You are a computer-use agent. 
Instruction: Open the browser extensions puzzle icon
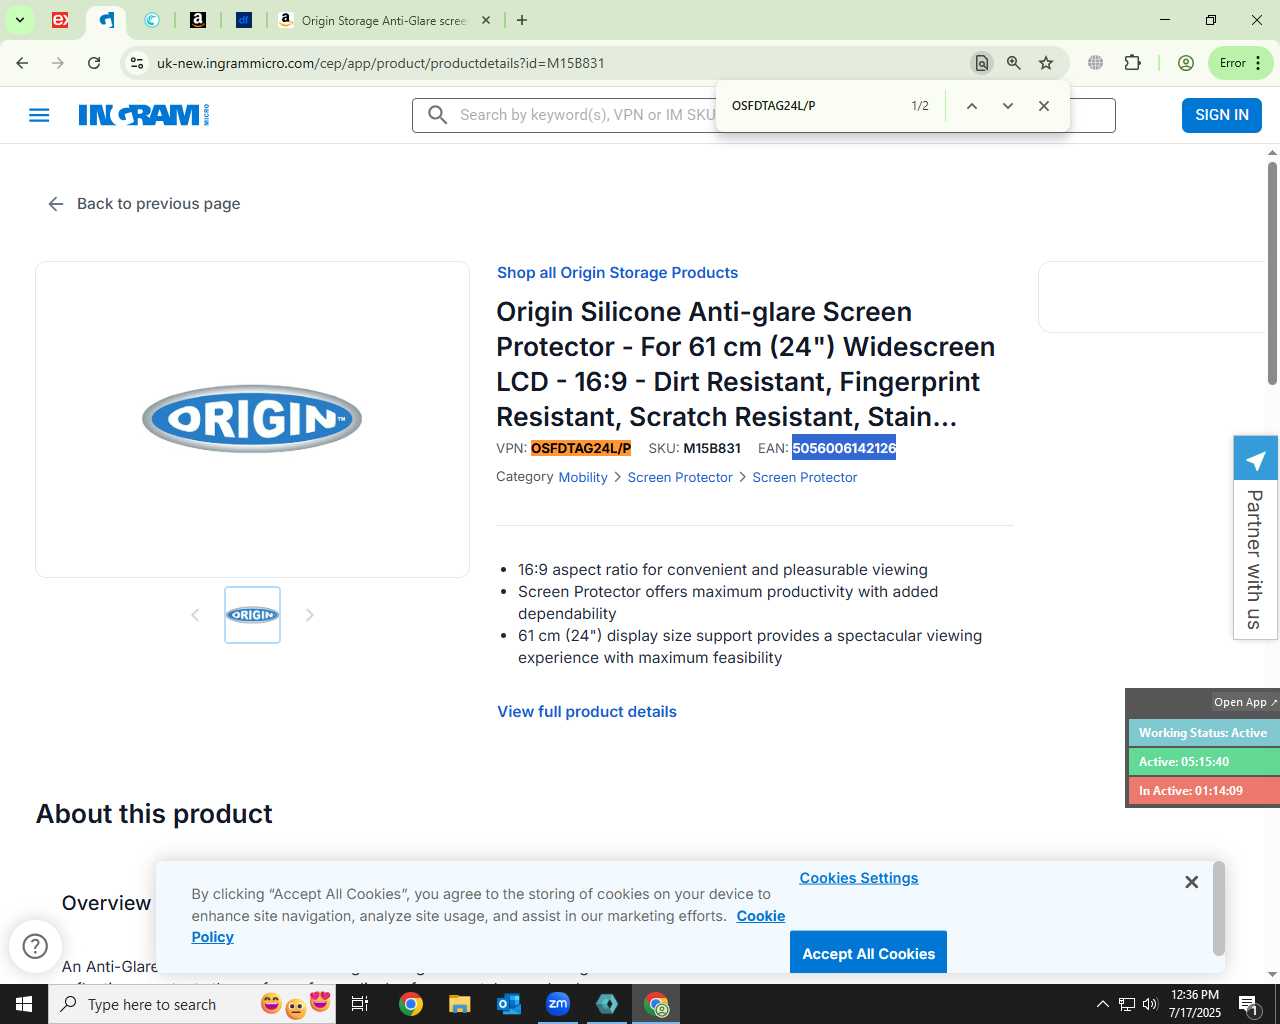pos(1132,63)
